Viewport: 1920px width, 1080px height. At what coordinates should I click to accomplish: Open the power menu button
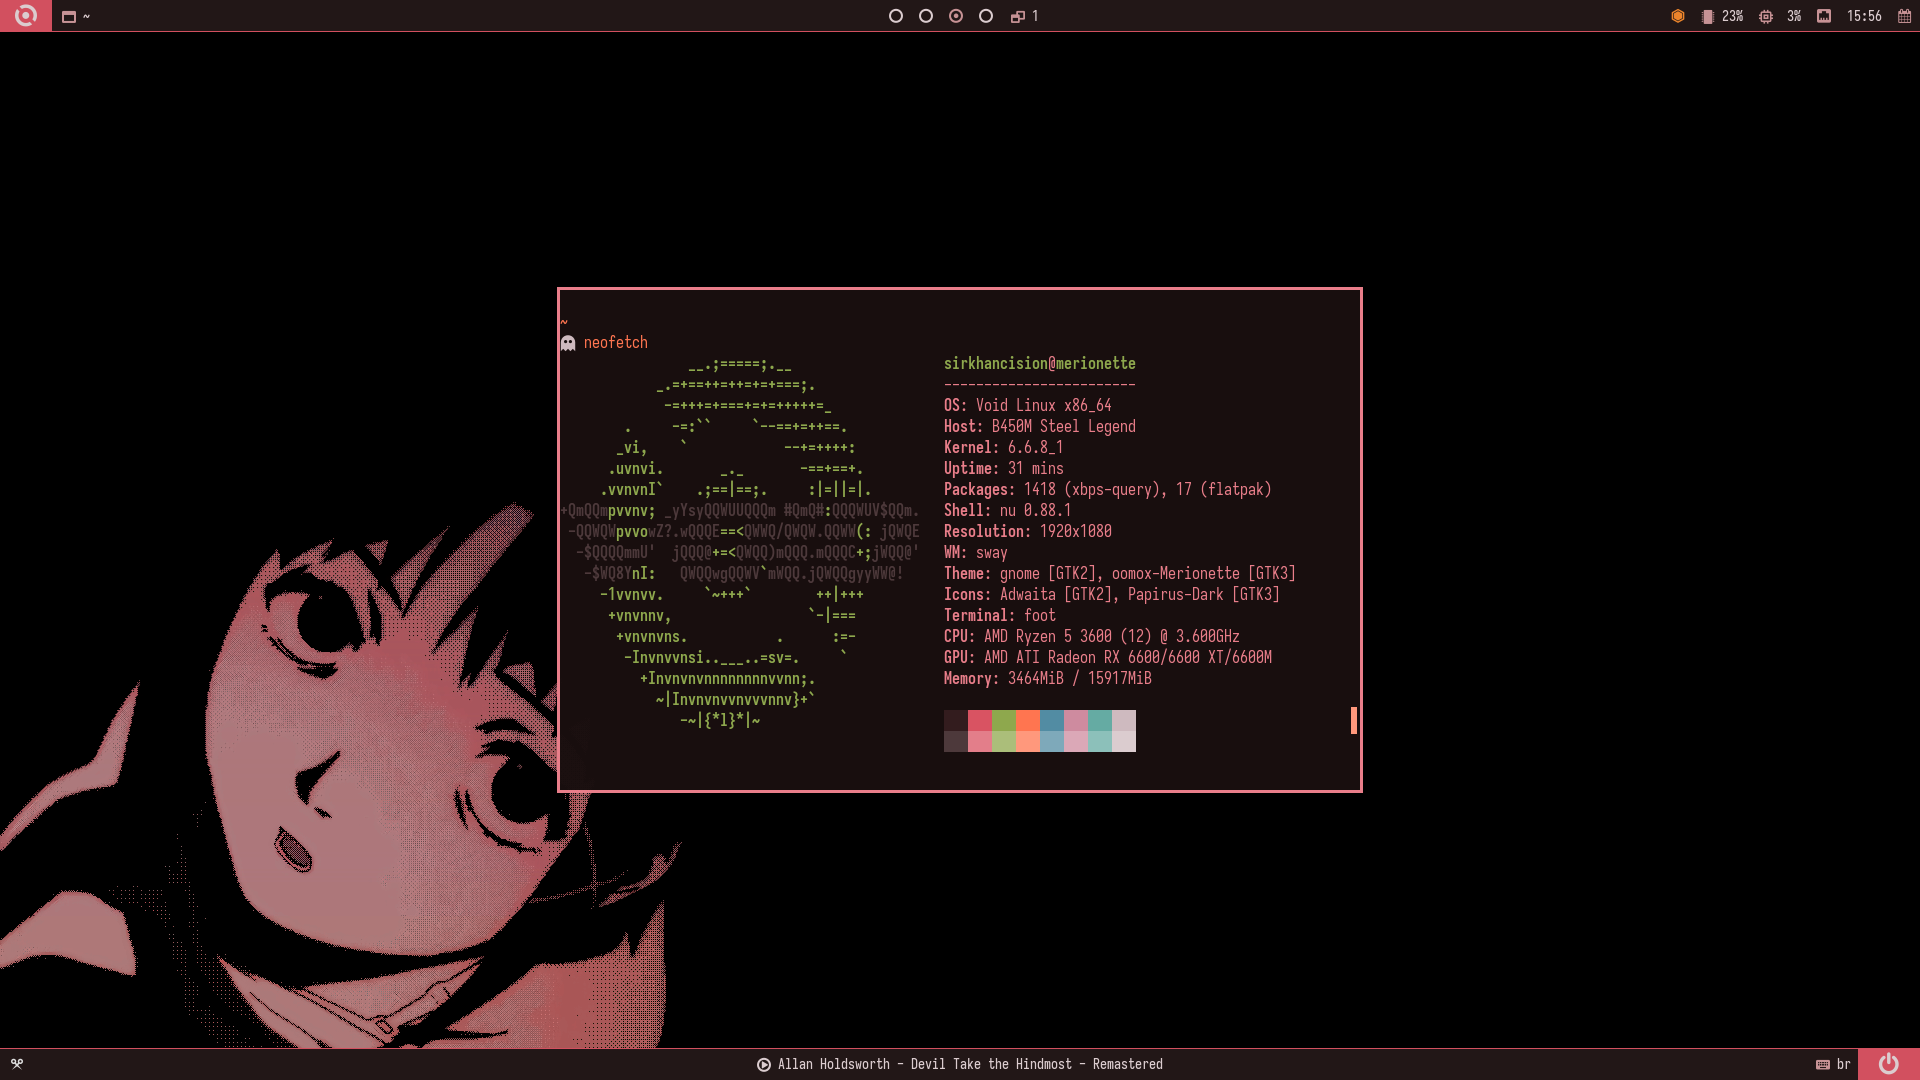(x=1888, y=1064)
